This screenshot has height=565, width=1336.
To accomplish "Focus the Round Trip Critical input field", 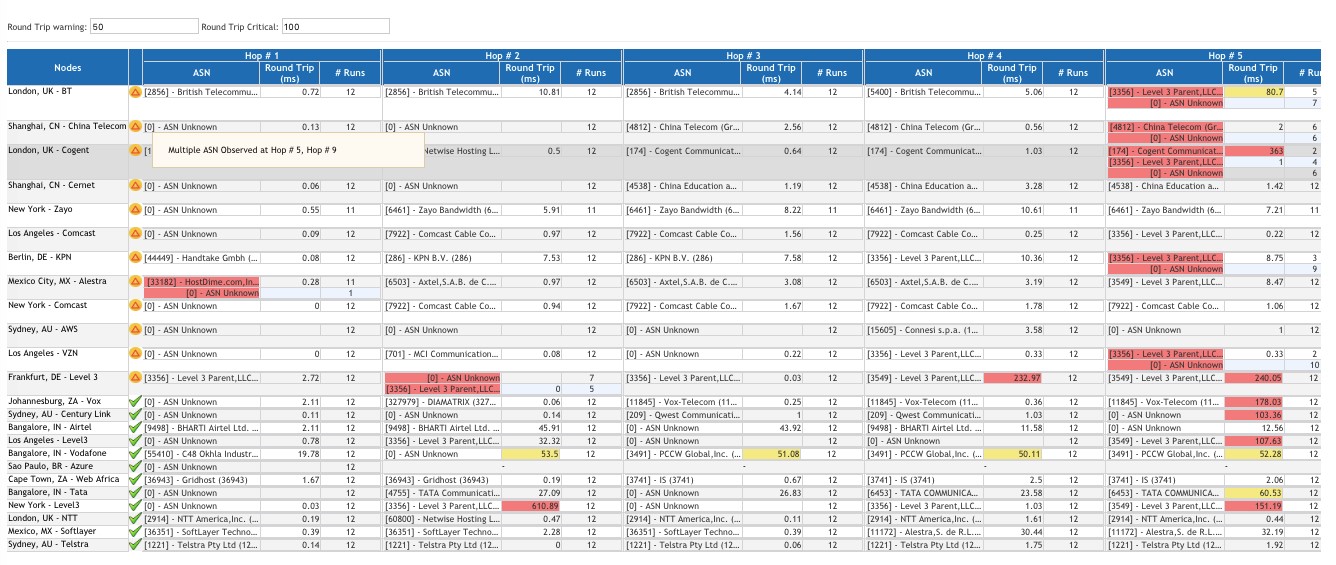I will tap(335, 26).
